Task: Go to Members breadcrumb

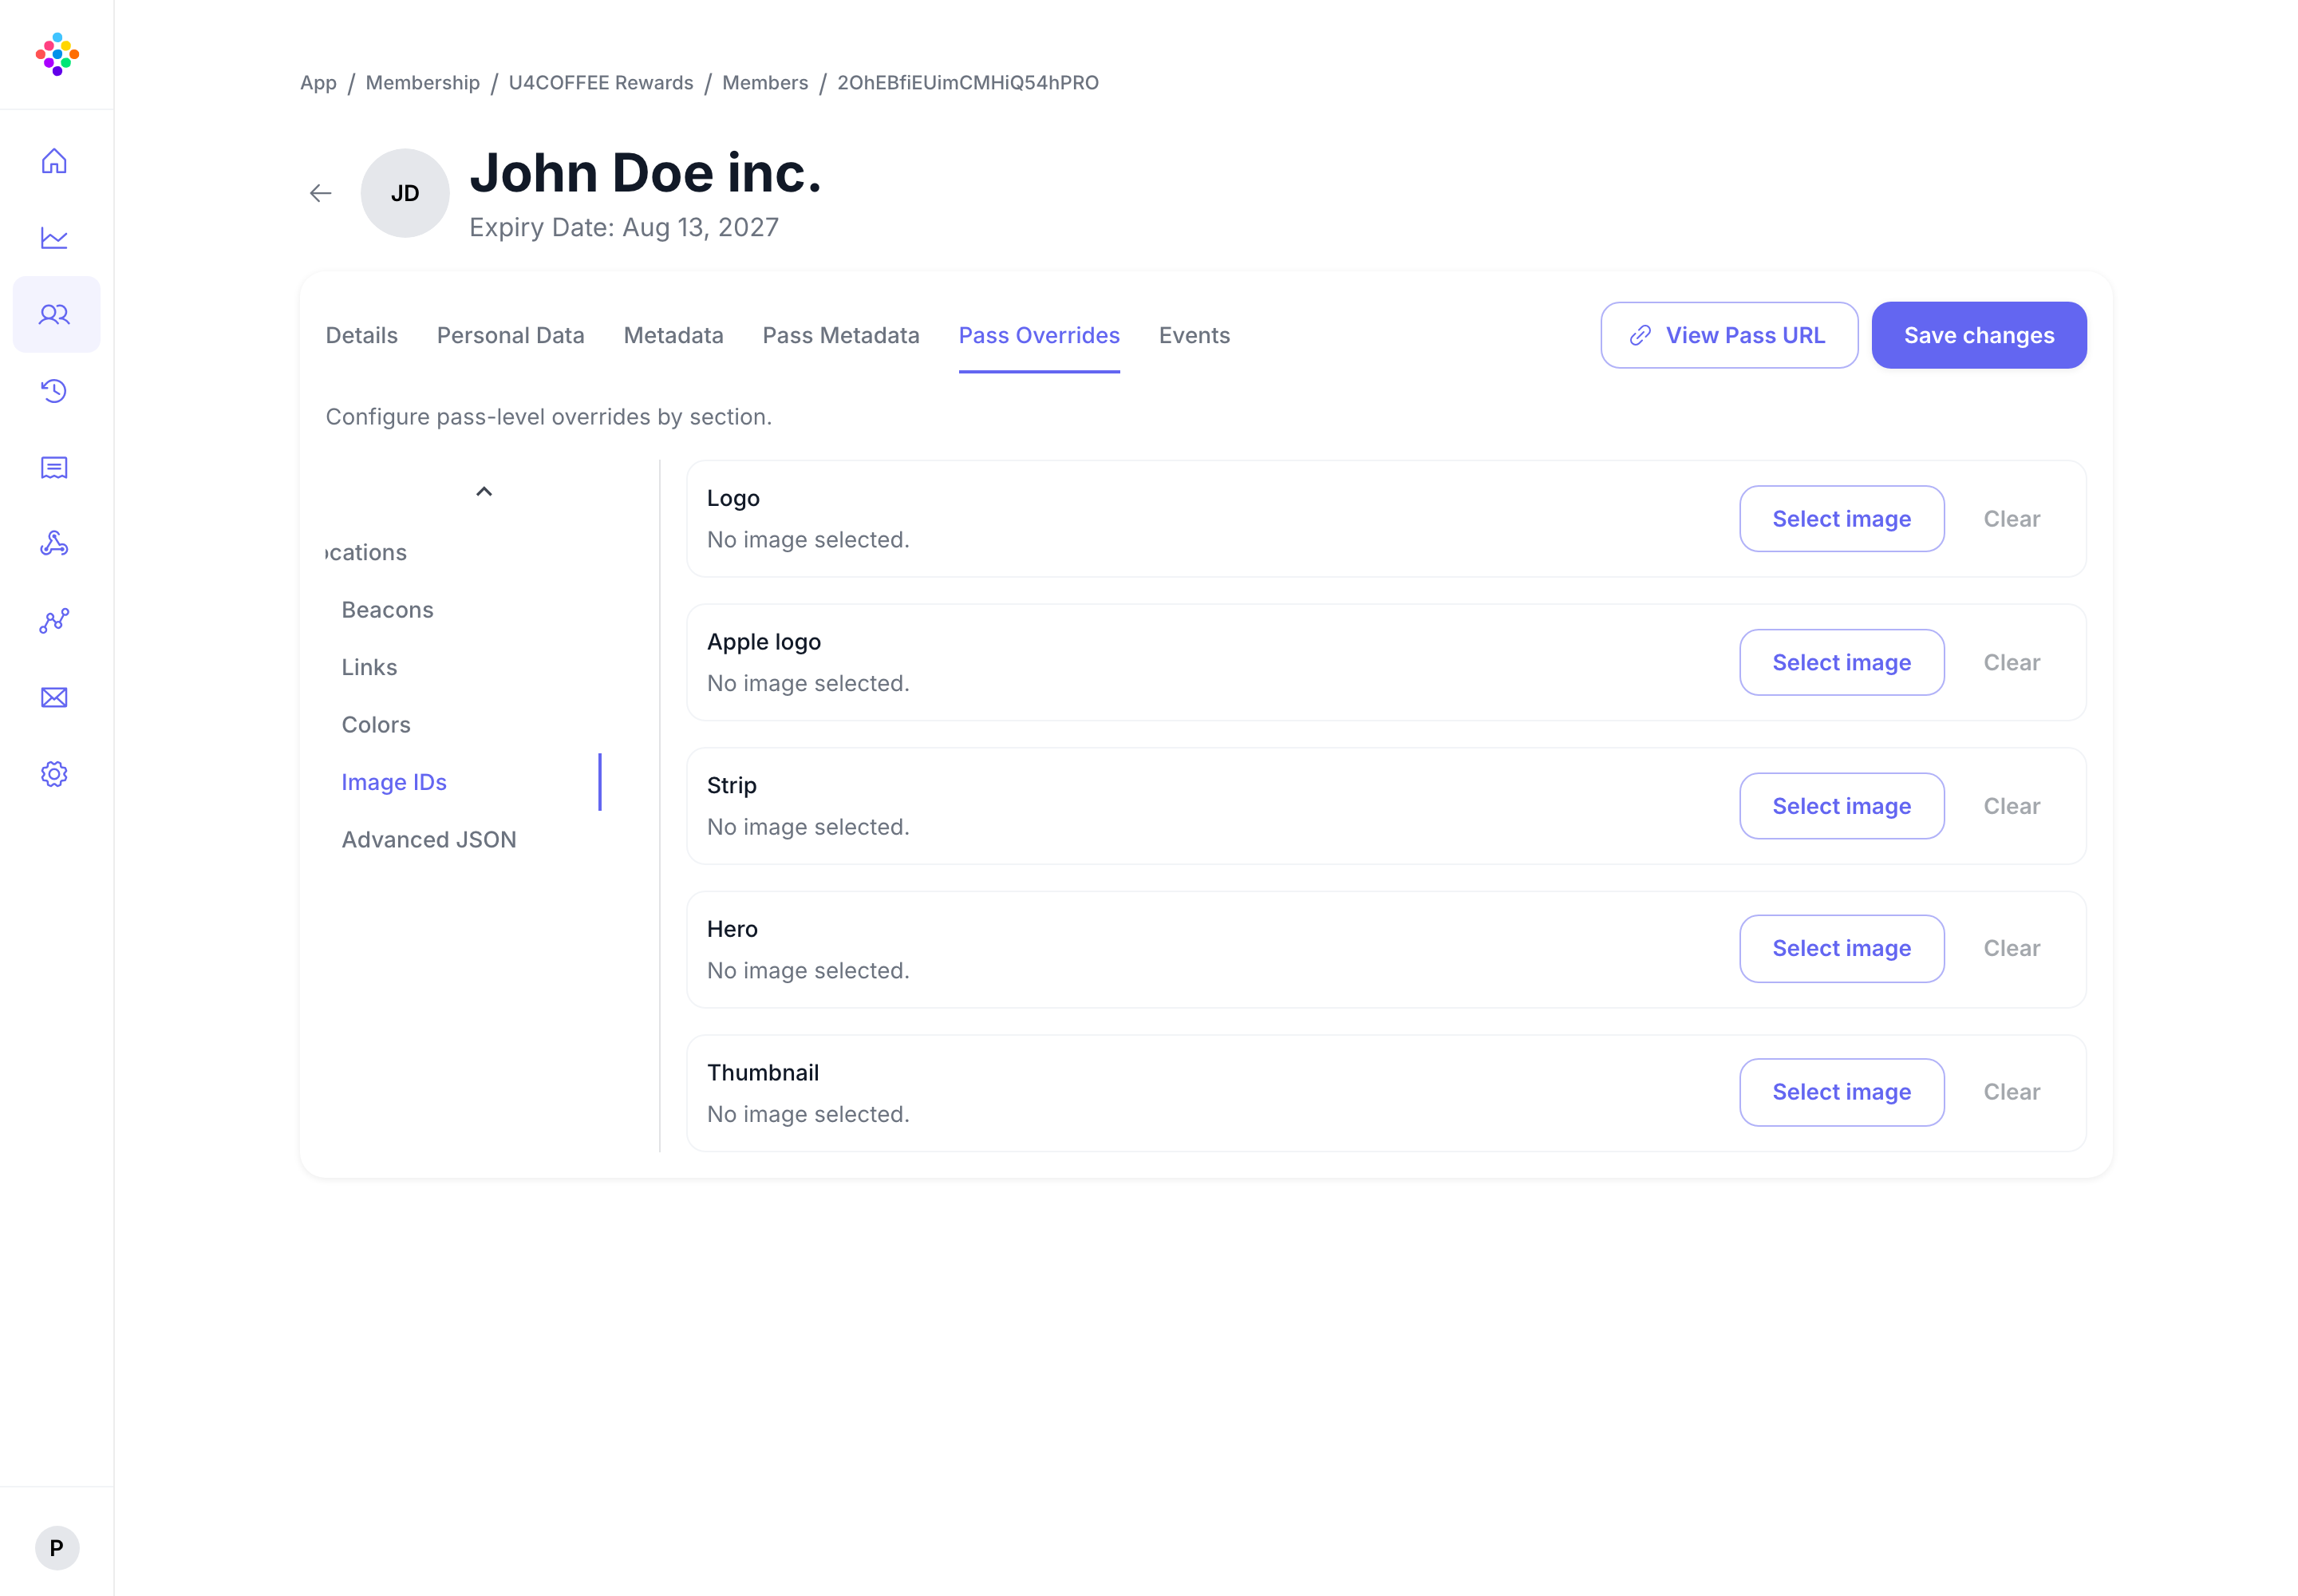Action: pos(765,83)
